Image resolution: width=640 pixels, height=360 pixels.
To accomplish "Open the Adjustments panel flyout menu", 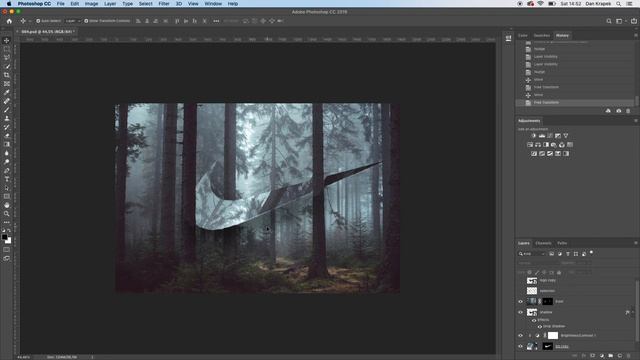I will click(x=636, y=121).
